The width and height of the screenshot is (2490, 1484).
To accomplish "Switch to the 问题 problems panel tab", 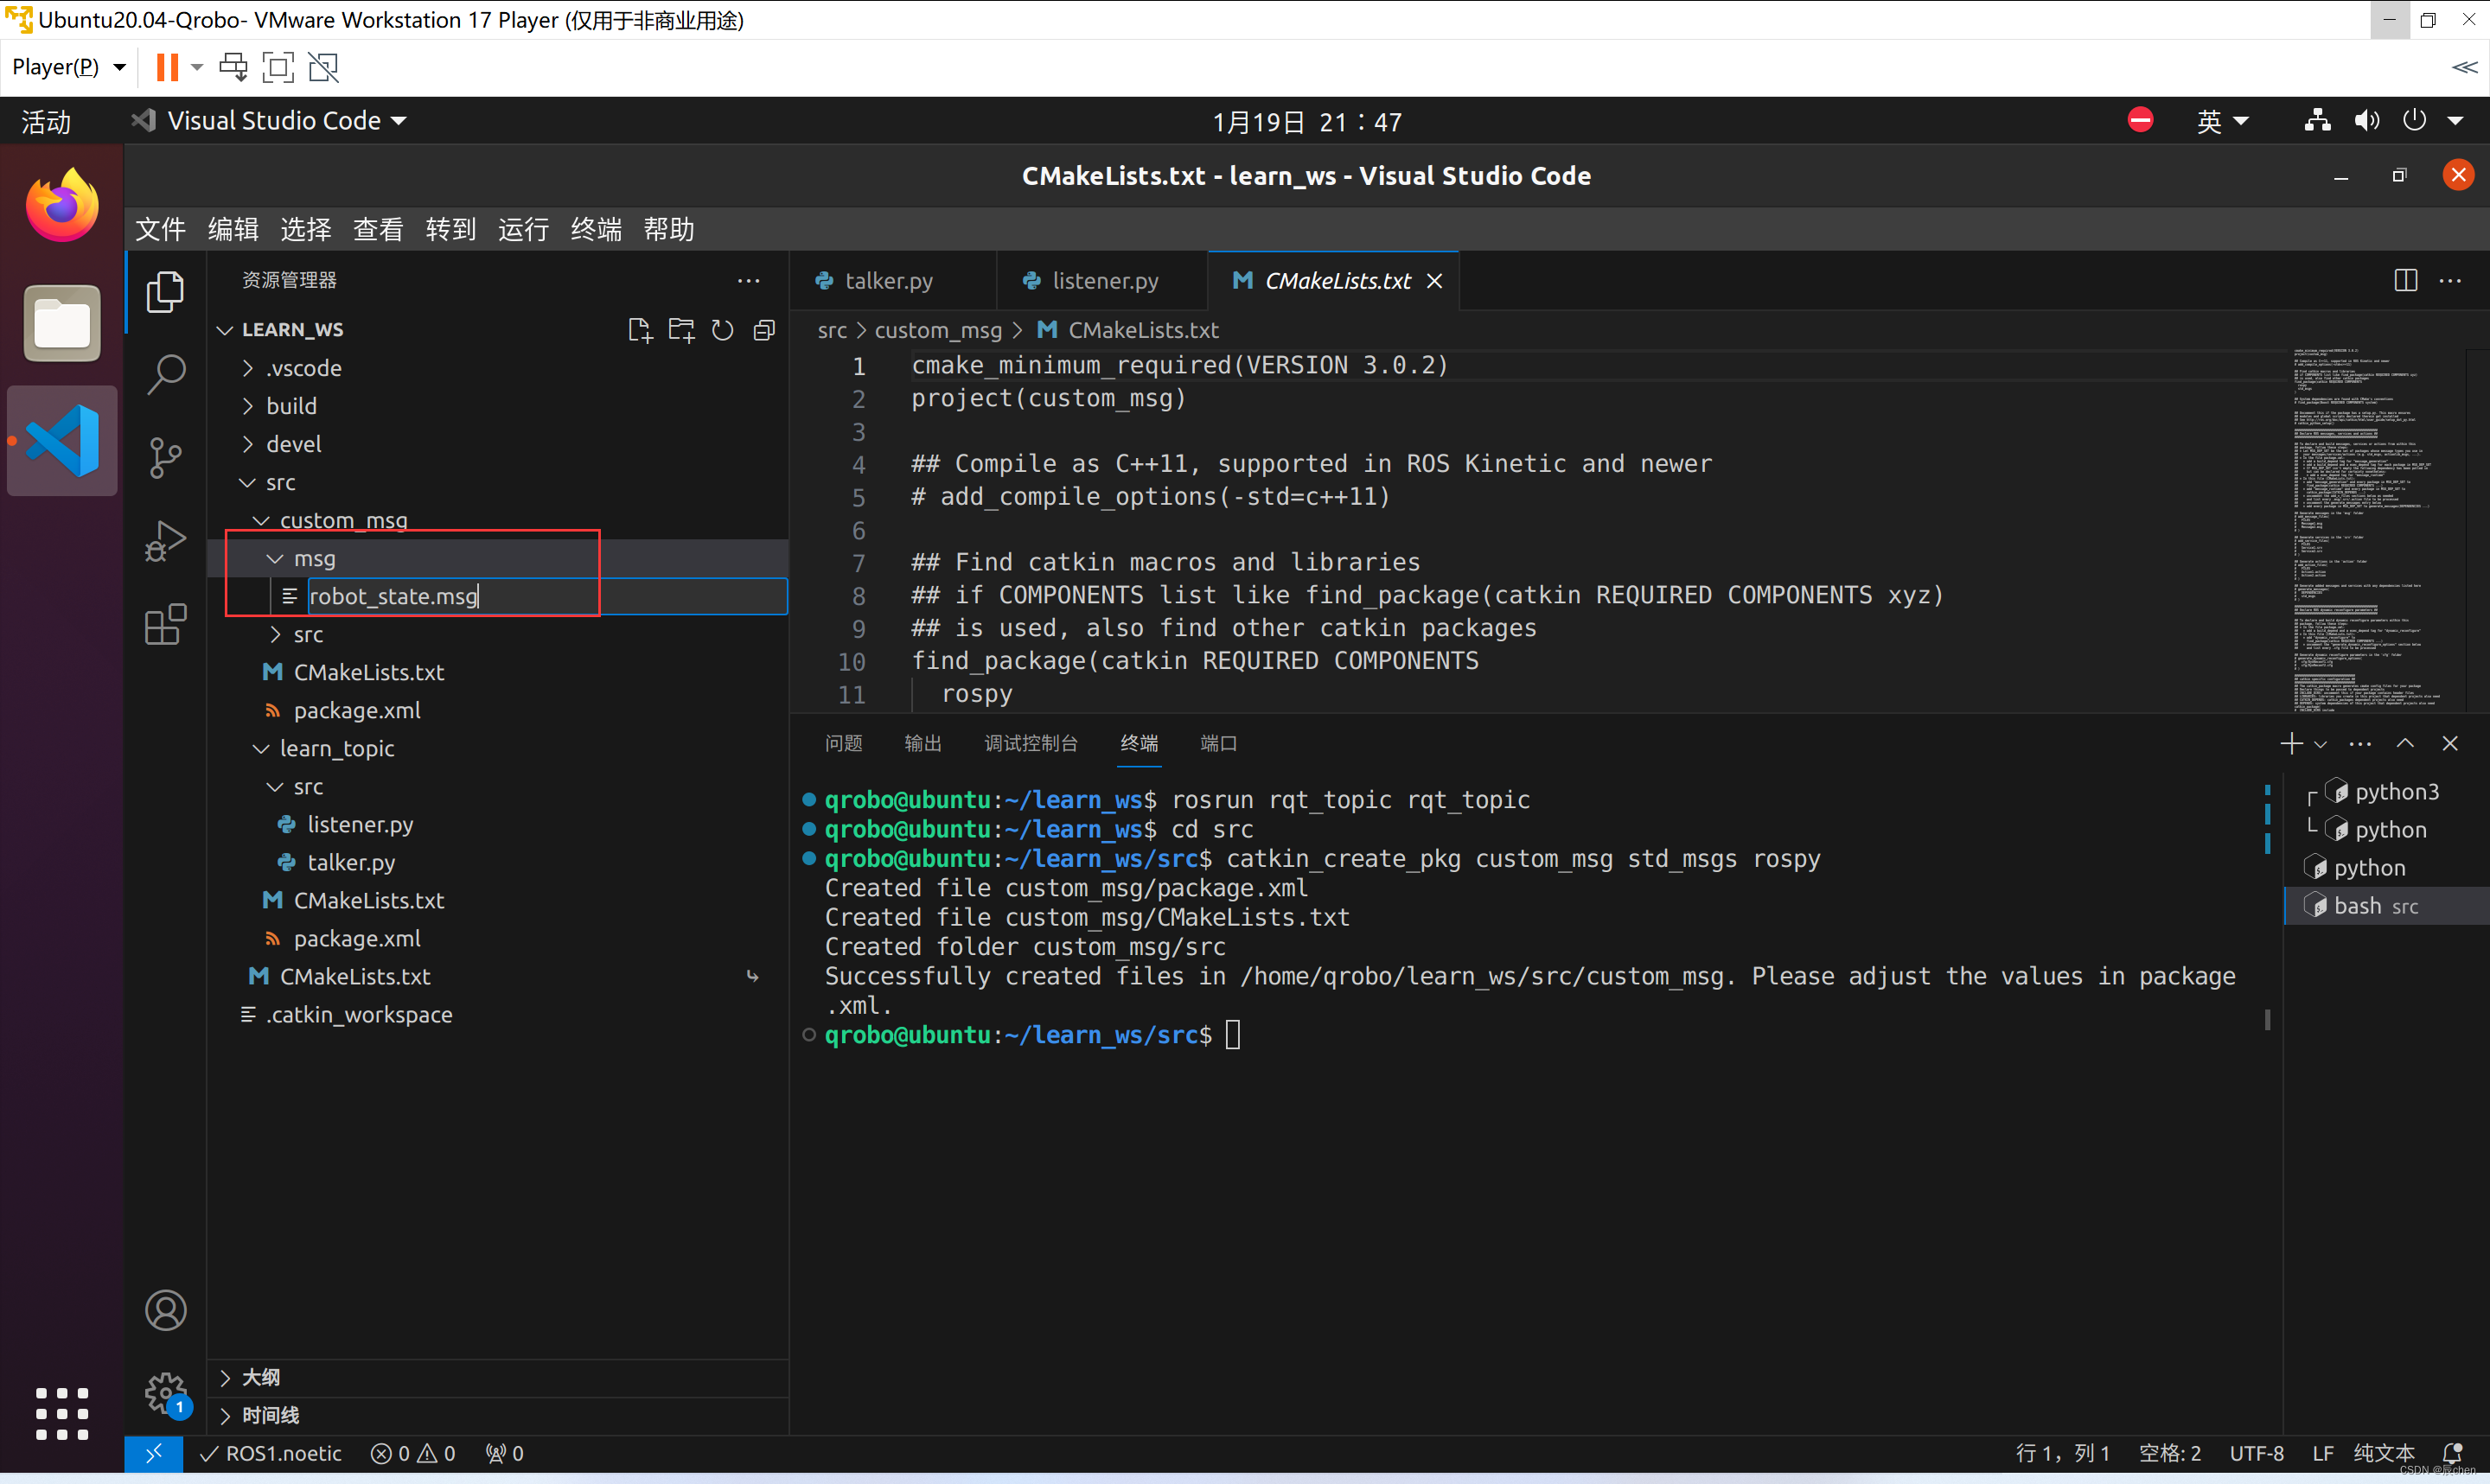I will pos(843,743).
